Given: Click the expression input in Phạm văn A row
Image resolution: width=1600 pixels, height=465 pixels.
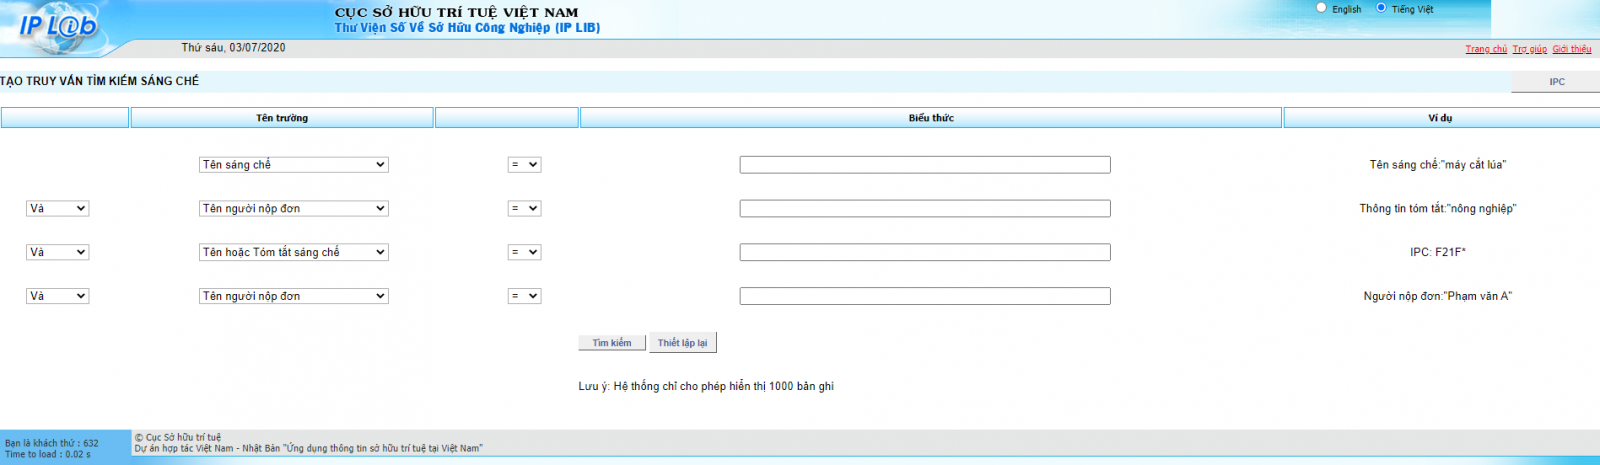Looking at the screenshot, I should pos(925,297).
